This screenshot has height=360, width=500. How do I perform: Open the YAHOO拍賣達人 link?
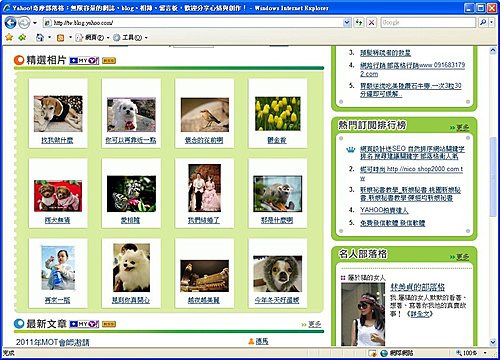point(384,210)
